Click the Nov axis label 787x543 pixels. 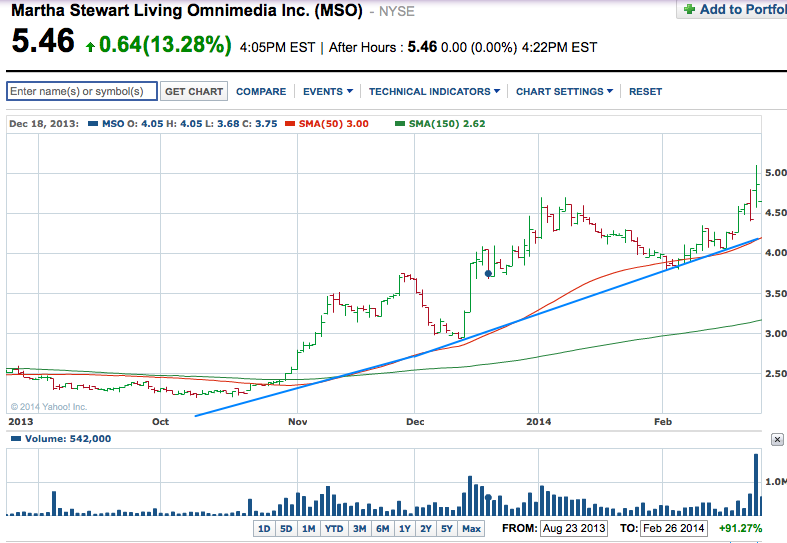click(x=298, y=422)
